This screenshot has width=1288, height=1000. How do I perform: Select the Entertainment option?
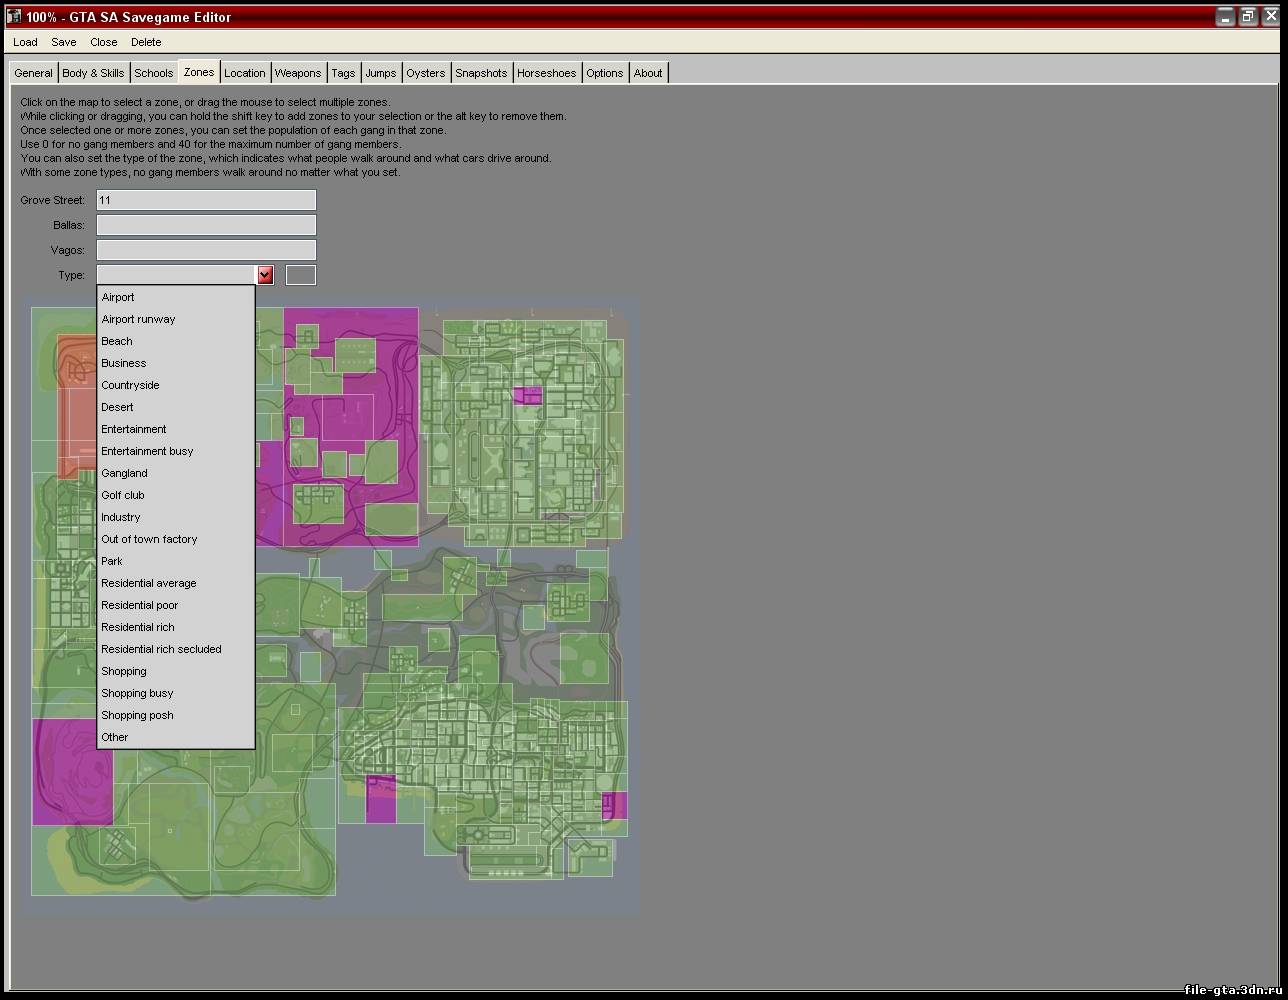[176, 429]
